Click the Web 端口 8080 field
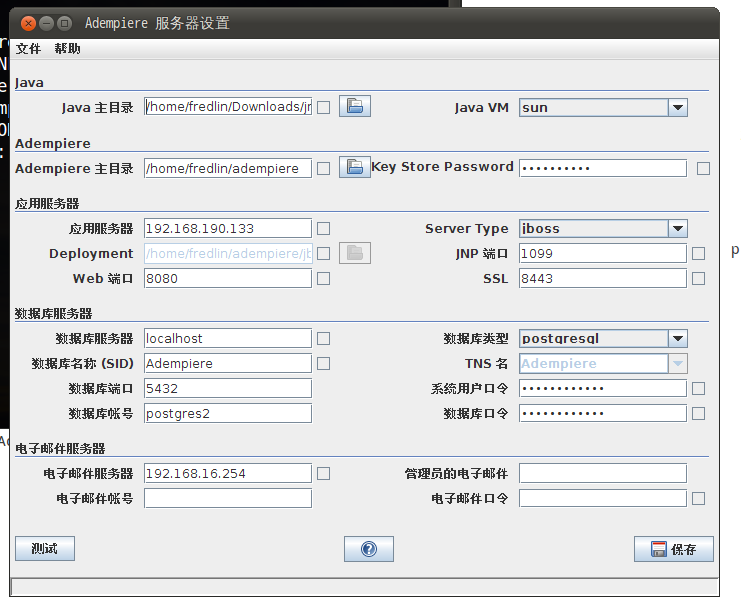 pyautogui.click(x=228, y=278)
